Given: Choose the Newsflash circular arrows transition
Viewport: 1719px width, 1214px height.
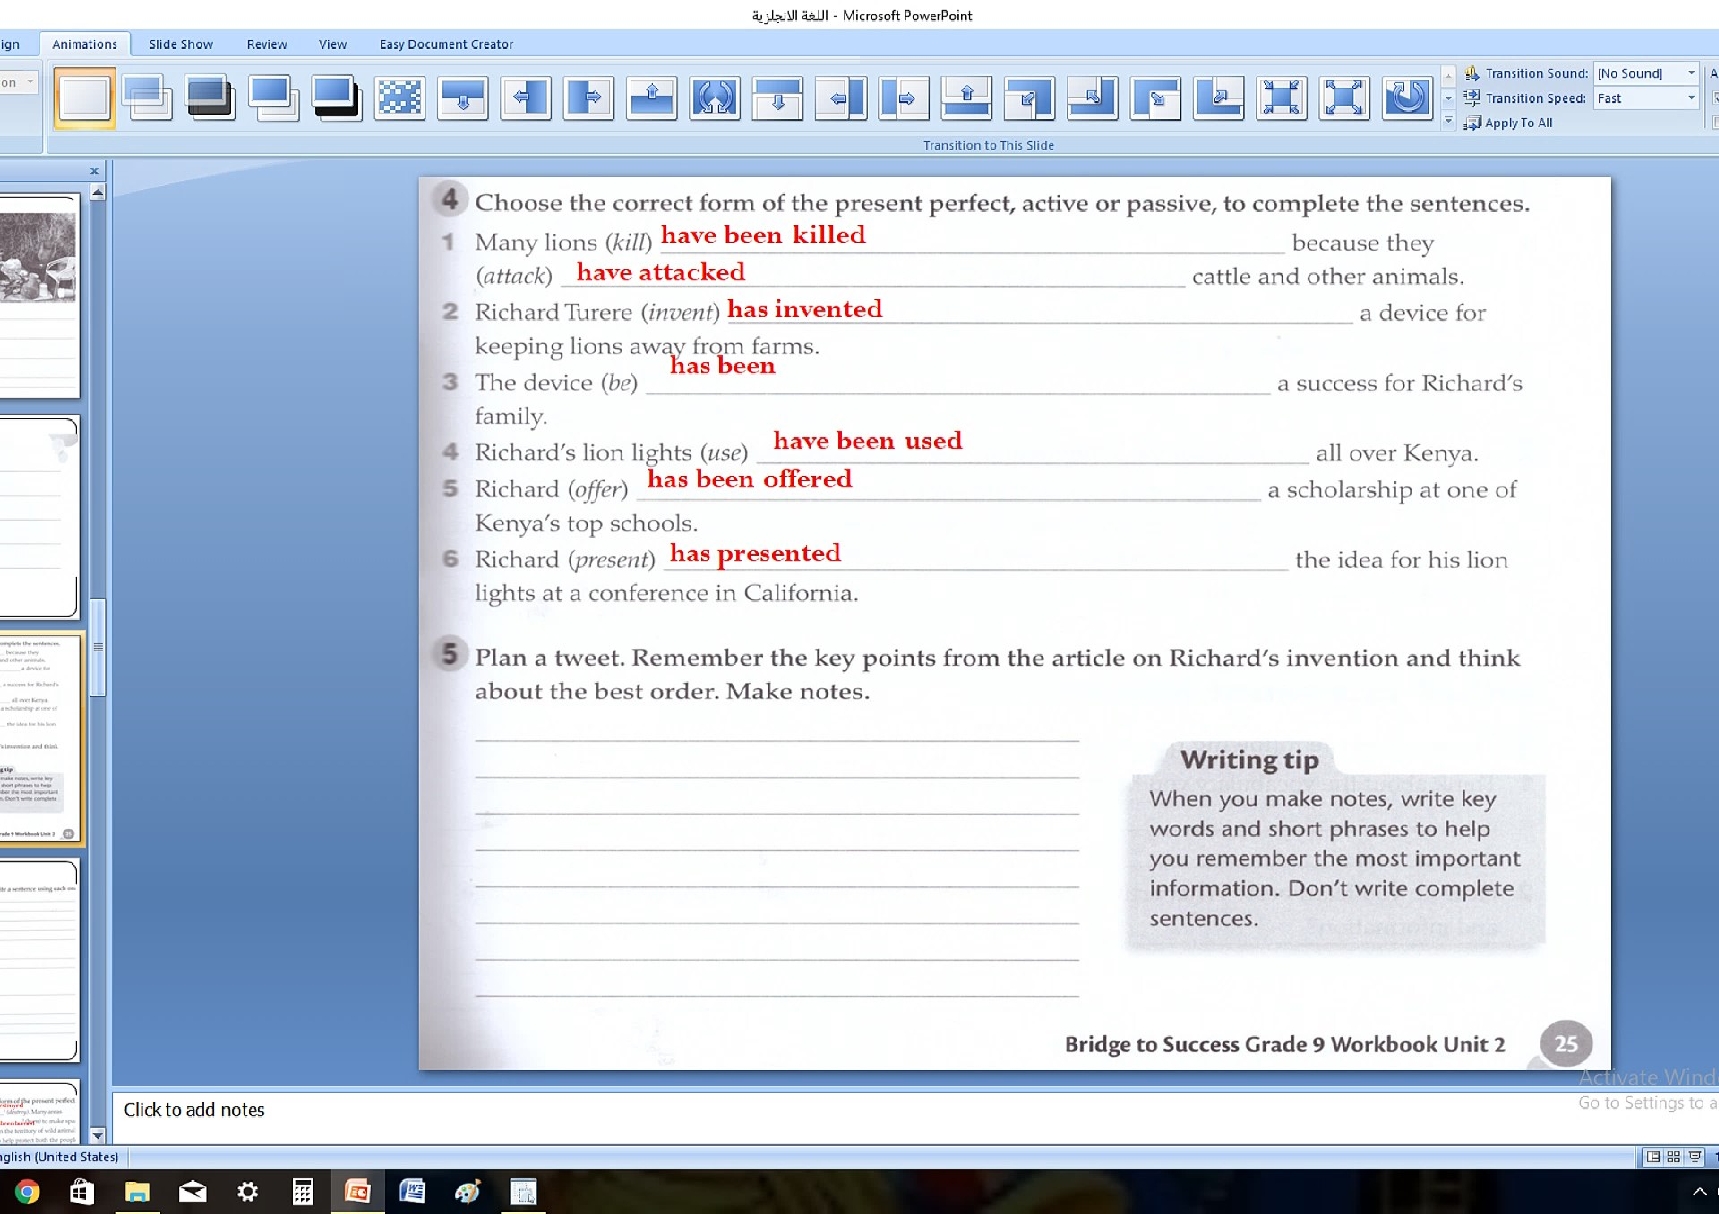Looking at the screenshot, I should [x=714, y=98].
